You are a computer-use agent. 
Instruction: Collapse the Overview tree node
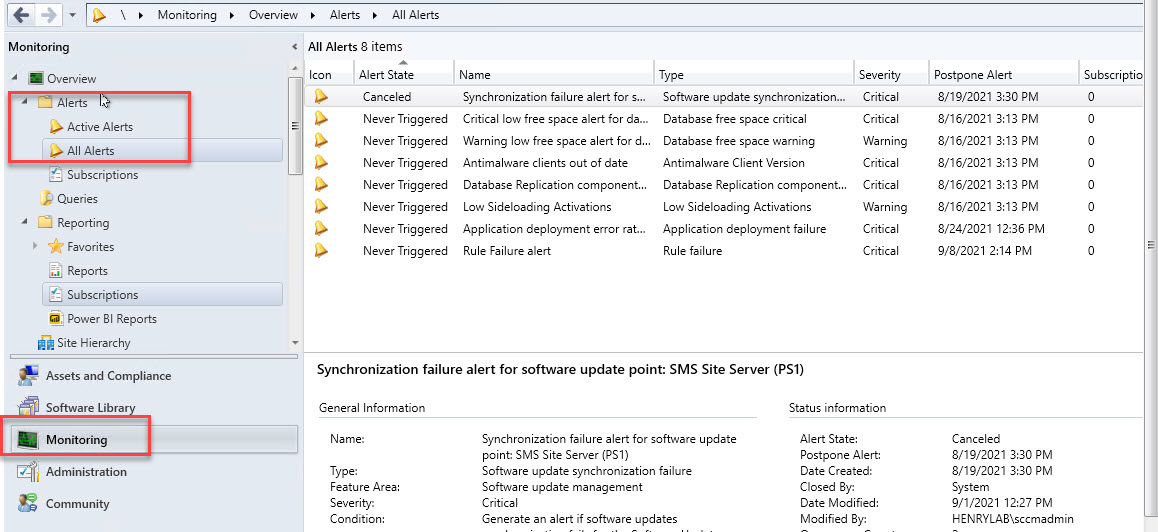pos(16,78)
